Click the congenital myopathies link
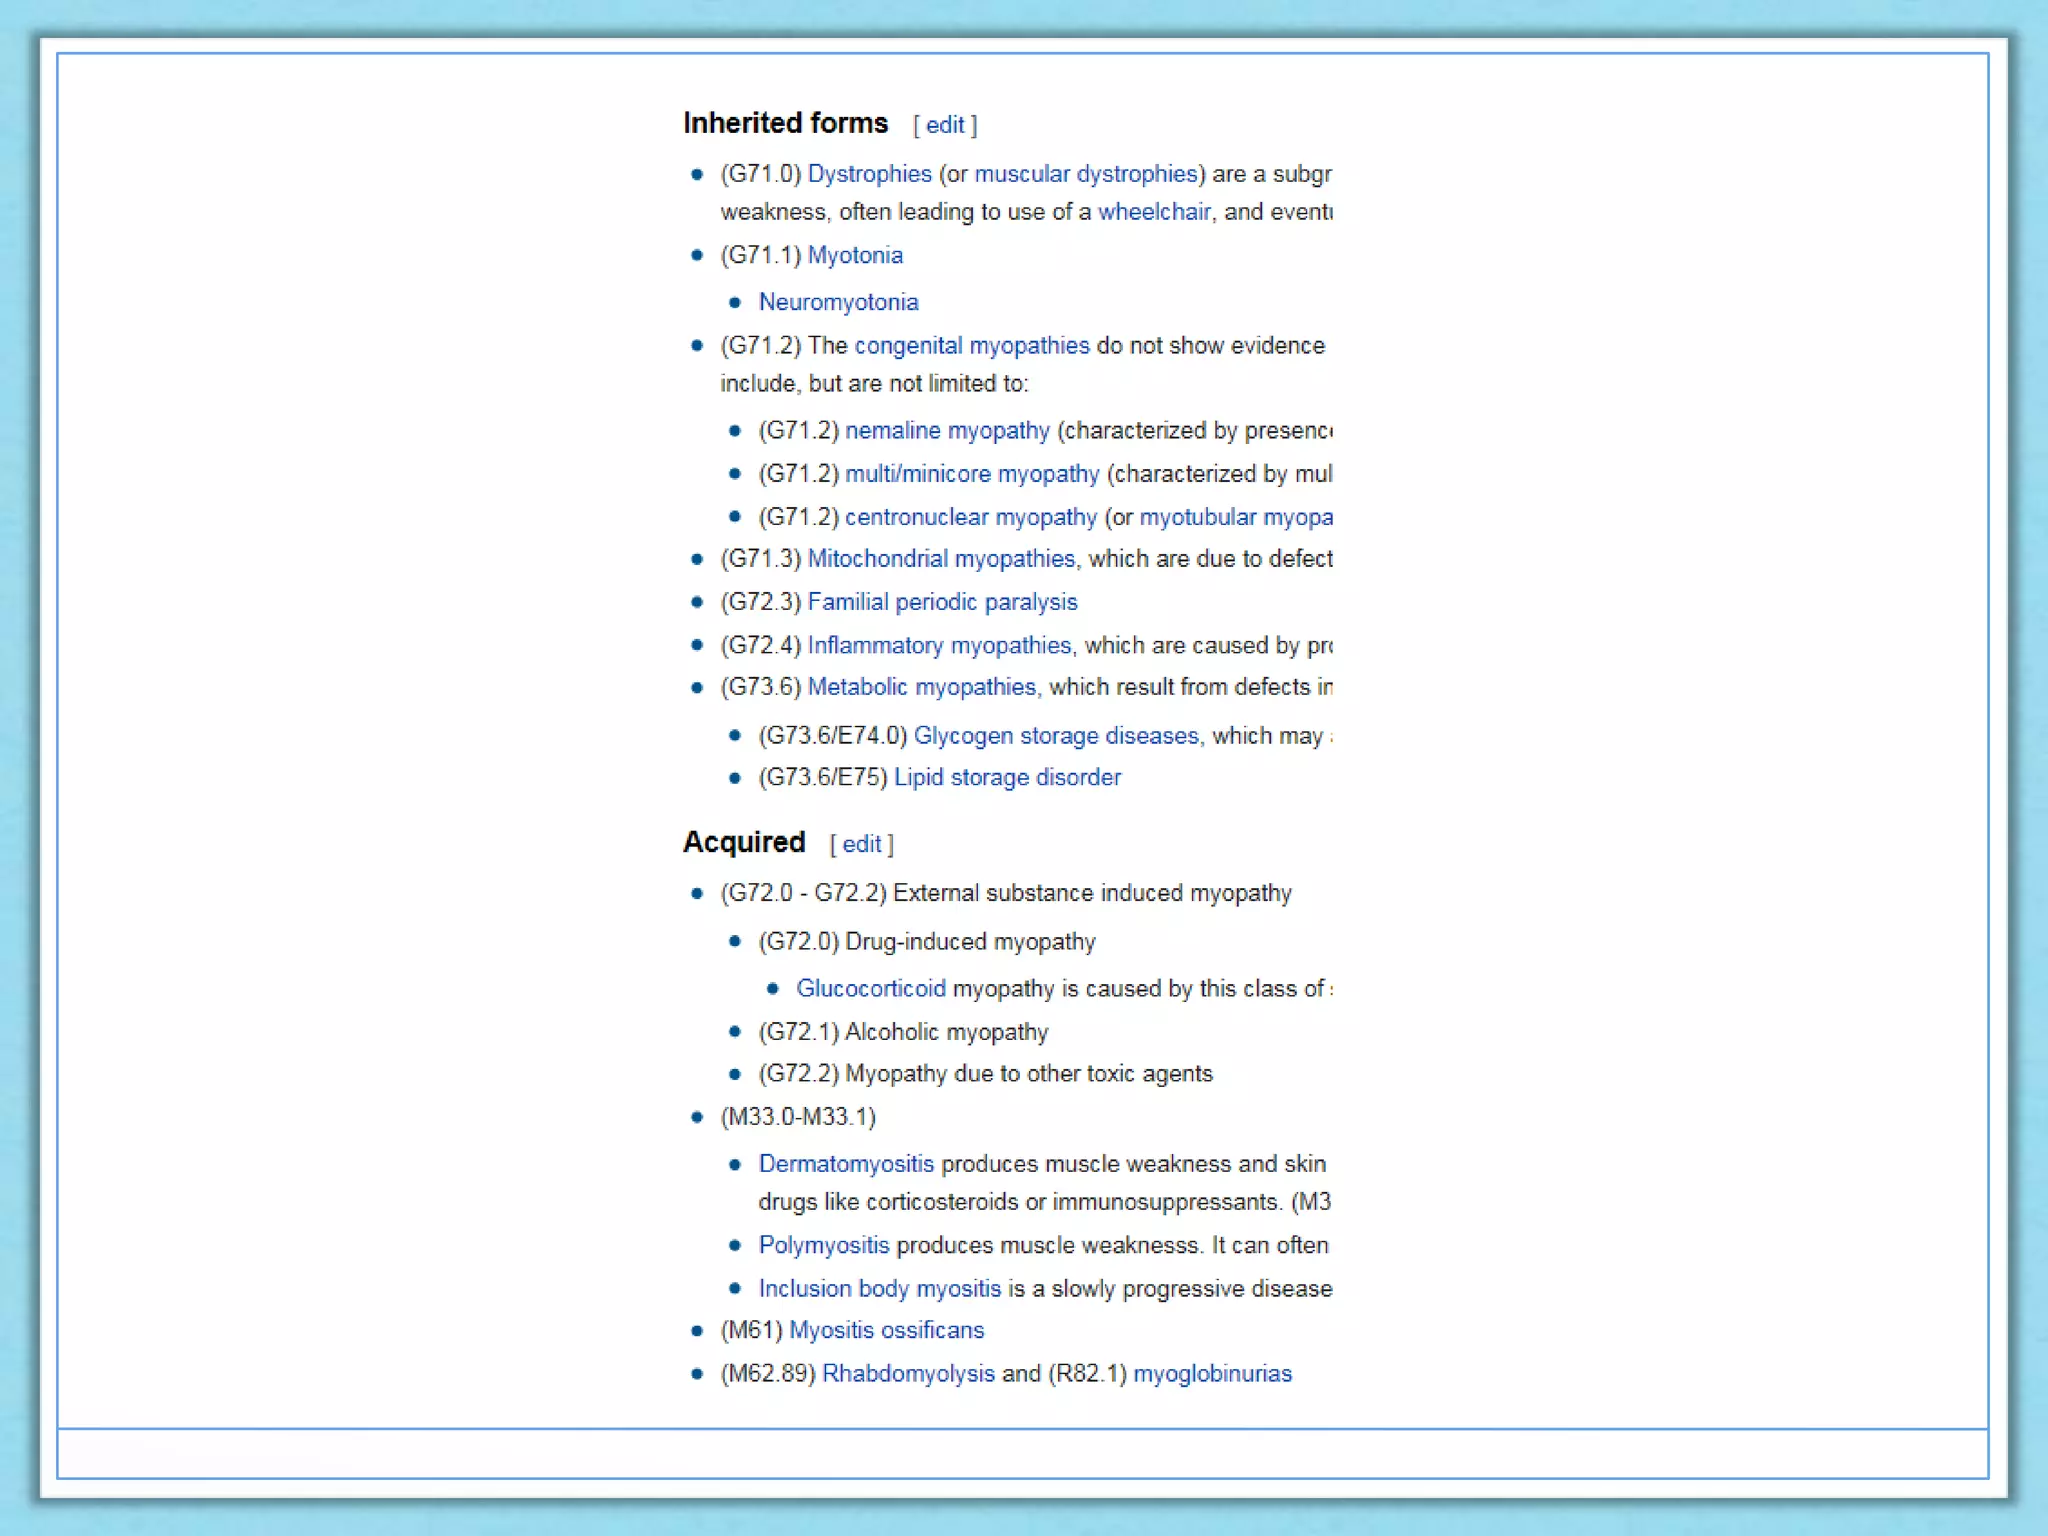The height and width of the screenshot is (1536, 2048). 972,345
